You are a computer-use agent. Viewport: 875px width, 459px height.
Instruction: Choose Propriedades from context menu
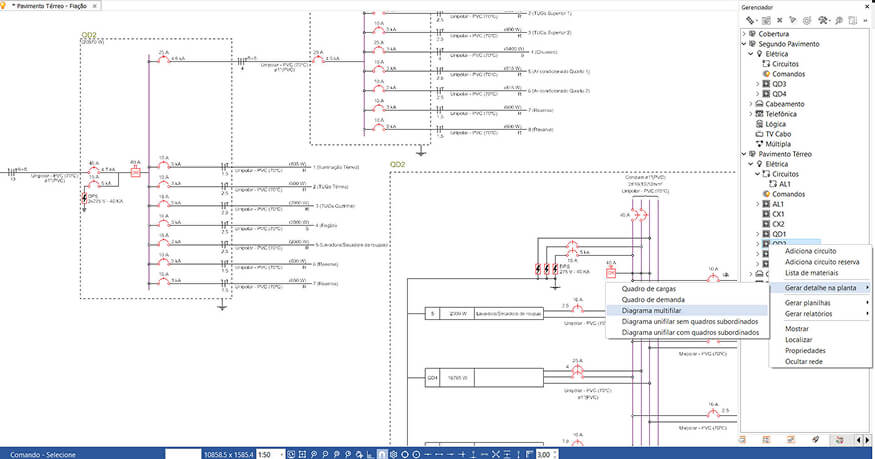(x=805, y=351)
